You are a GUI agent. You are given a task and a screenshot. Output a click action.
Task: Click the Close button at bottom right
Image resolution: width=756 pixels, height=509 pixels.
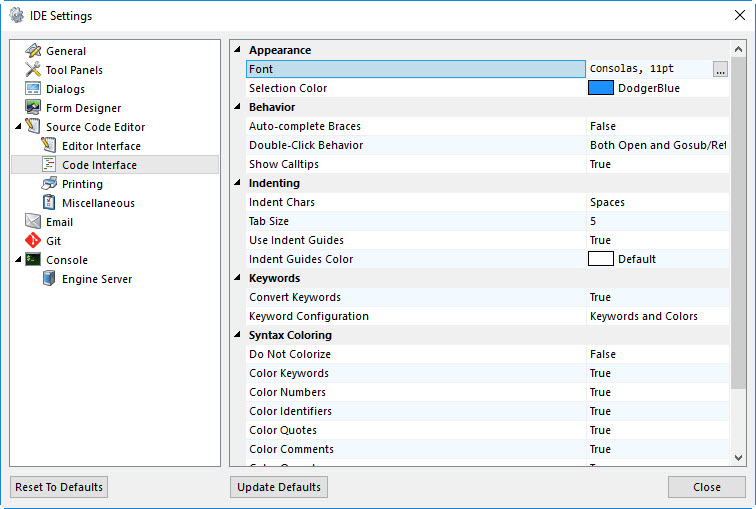[x=706, y=487]
